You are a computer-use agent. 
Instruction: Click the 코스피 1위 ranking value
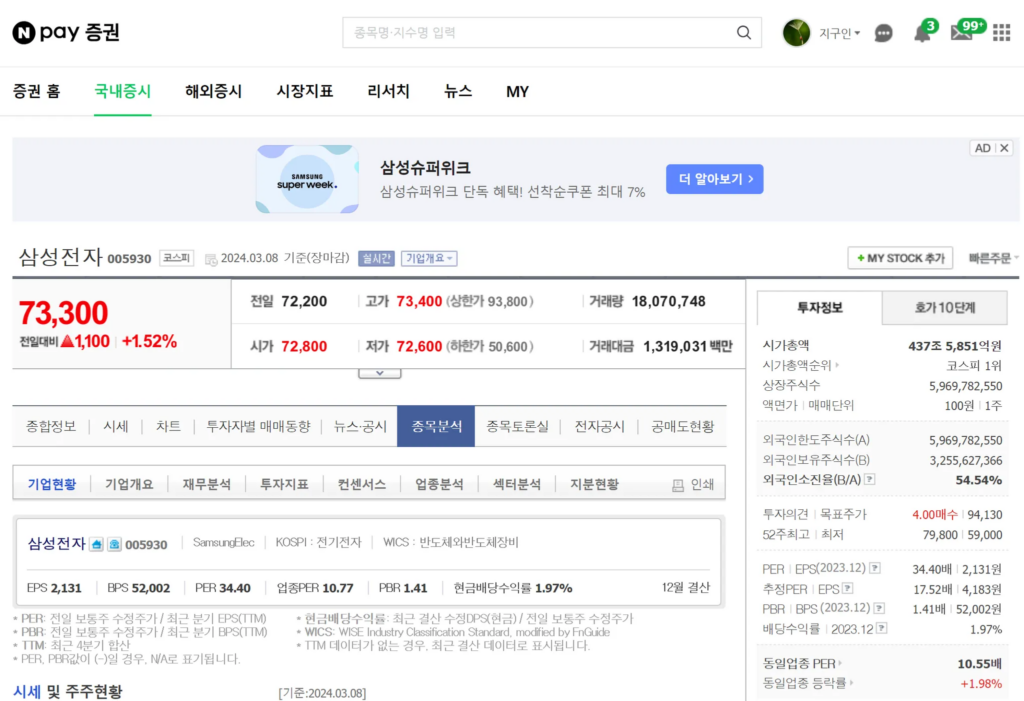click(974, 365)
